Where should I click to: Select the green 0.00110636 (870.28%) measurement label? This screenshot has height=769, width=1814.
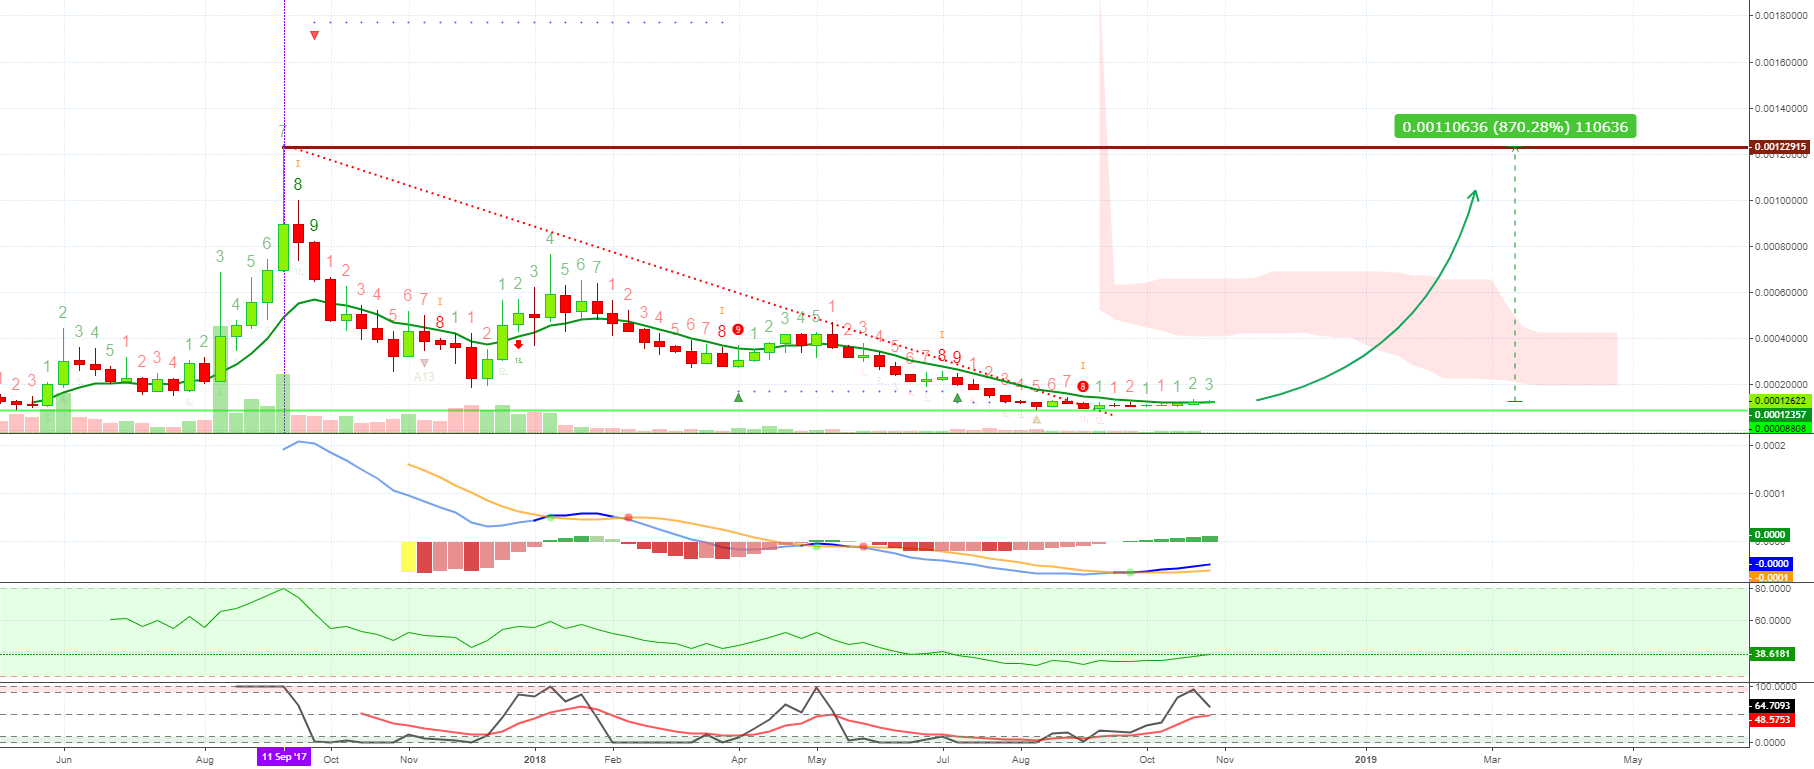click(x=1515, y=127)
